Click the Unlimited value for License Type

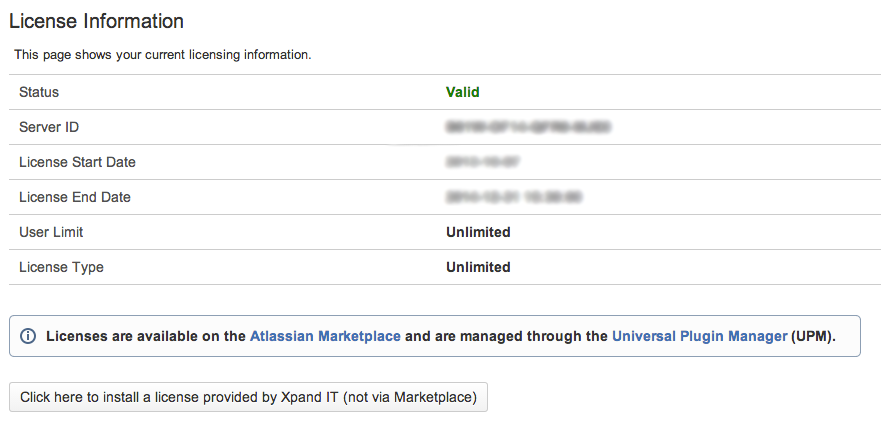point(478,267)
